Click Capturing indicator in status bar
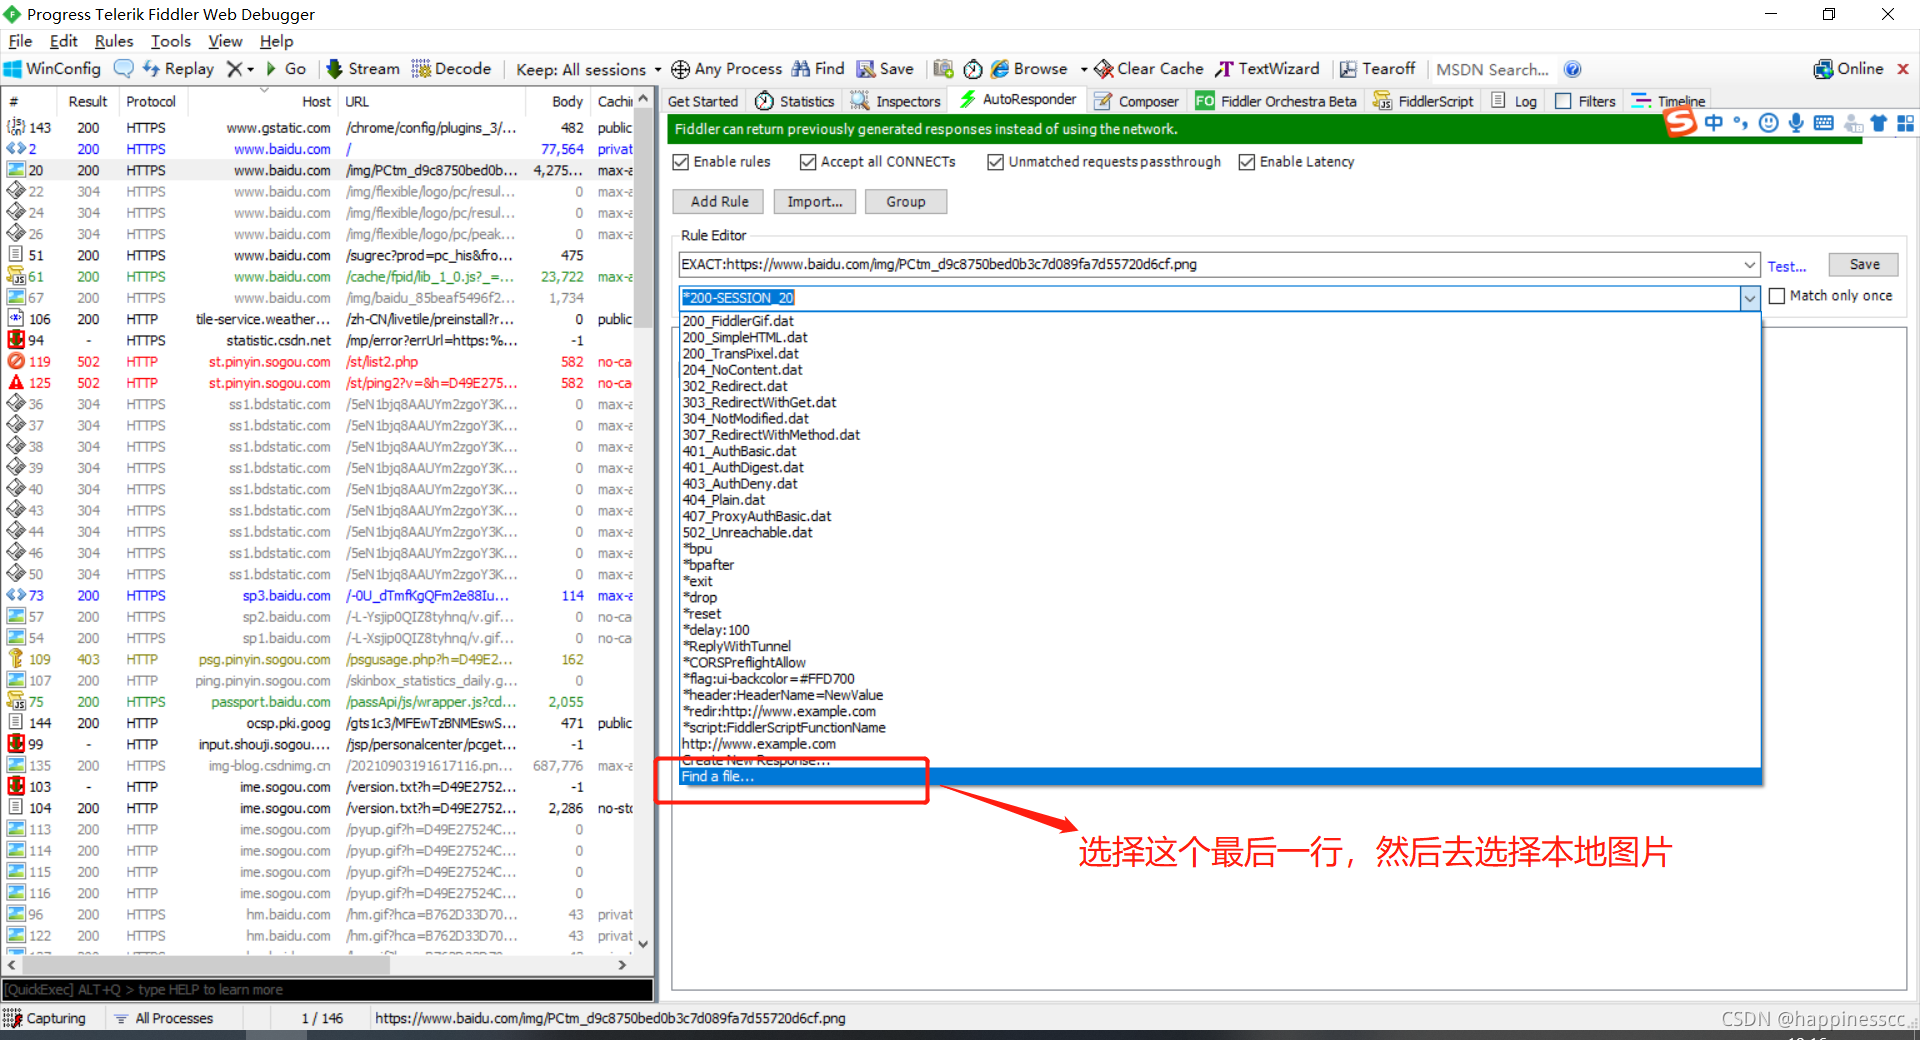Viewport: 1920px width, 1040px height. (x=46, y=1018)
